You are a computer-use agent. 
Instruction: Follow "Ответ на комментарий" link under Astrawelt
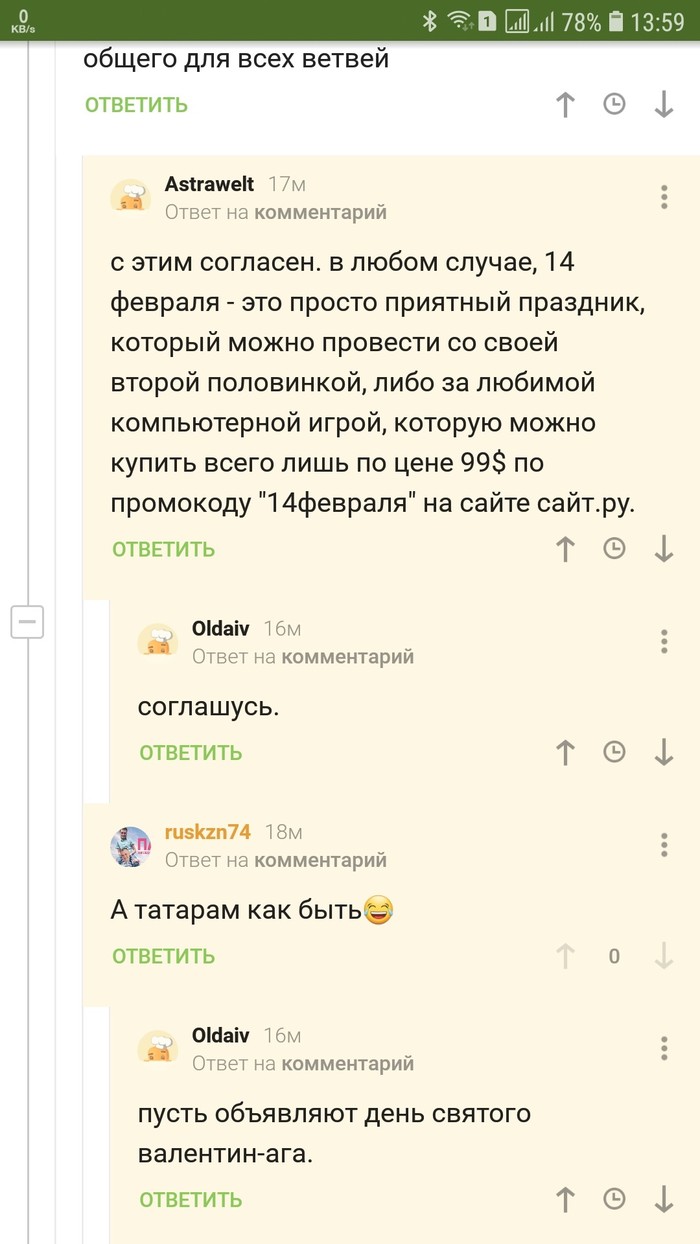tap(320, 212)
